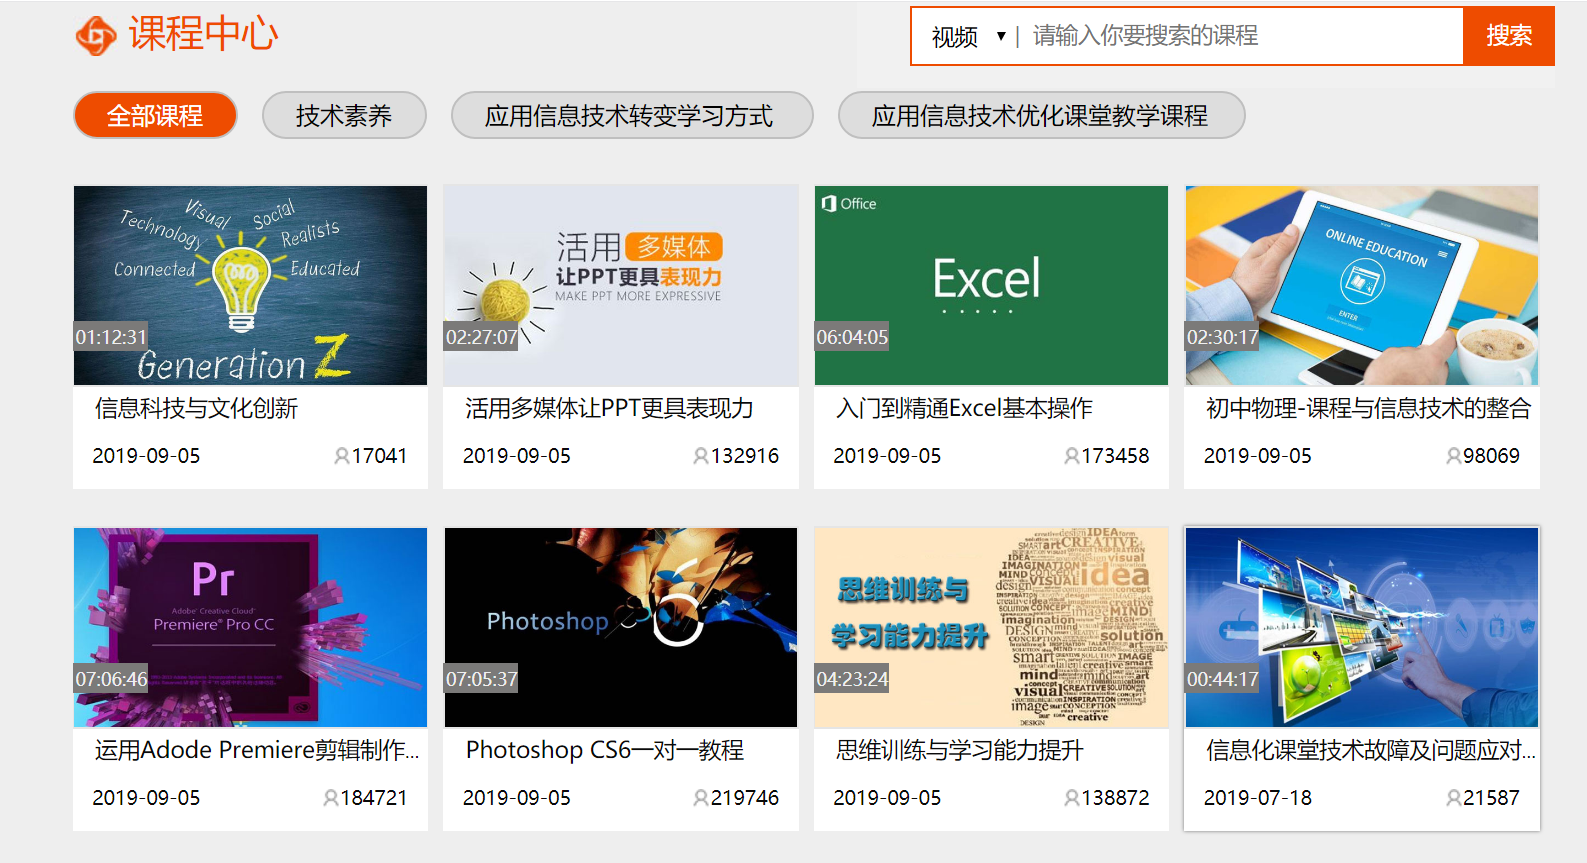
Task: Click the Premiere Pro CC course thumbnail
Action: pos(250,627)
